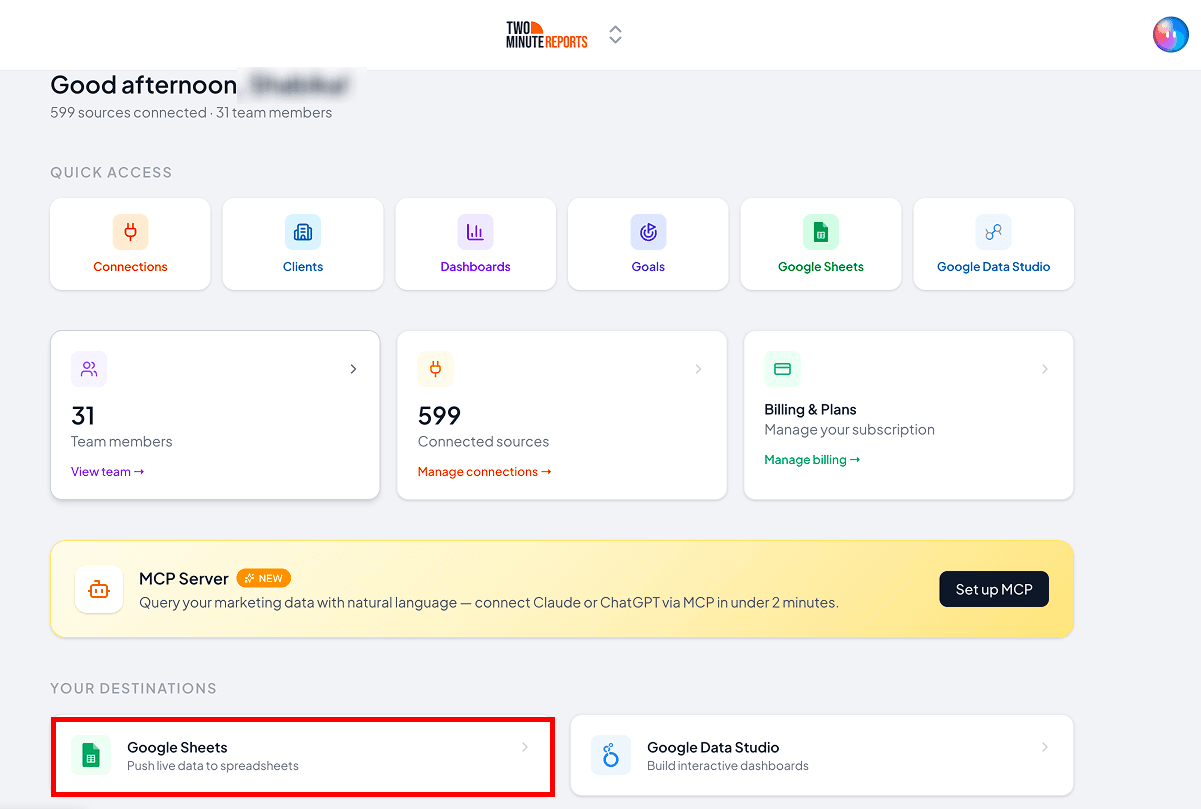Click 'Push live data to spreadsheets' text
Screen dimensions: 1201x809
click(x=213, y=766)
